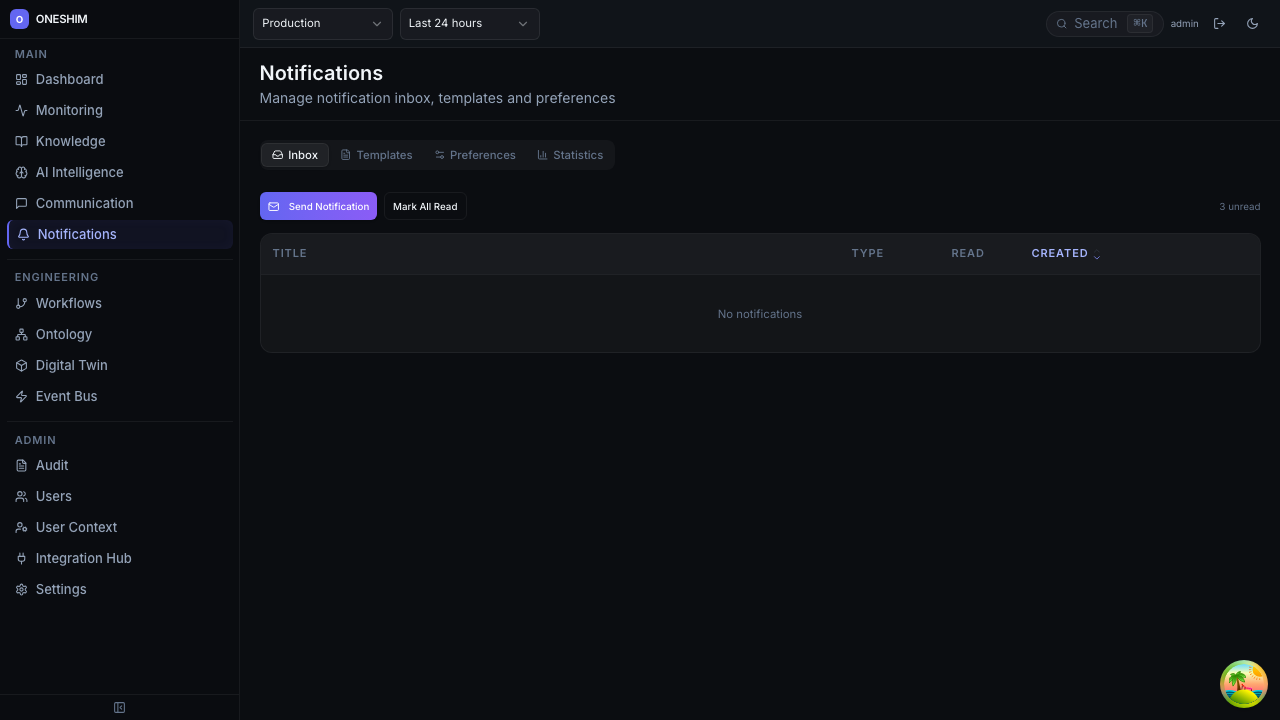Open the Dashboard from the sidebar
This screenshot has width=1280, height=720.
click(x=69, y=79)
